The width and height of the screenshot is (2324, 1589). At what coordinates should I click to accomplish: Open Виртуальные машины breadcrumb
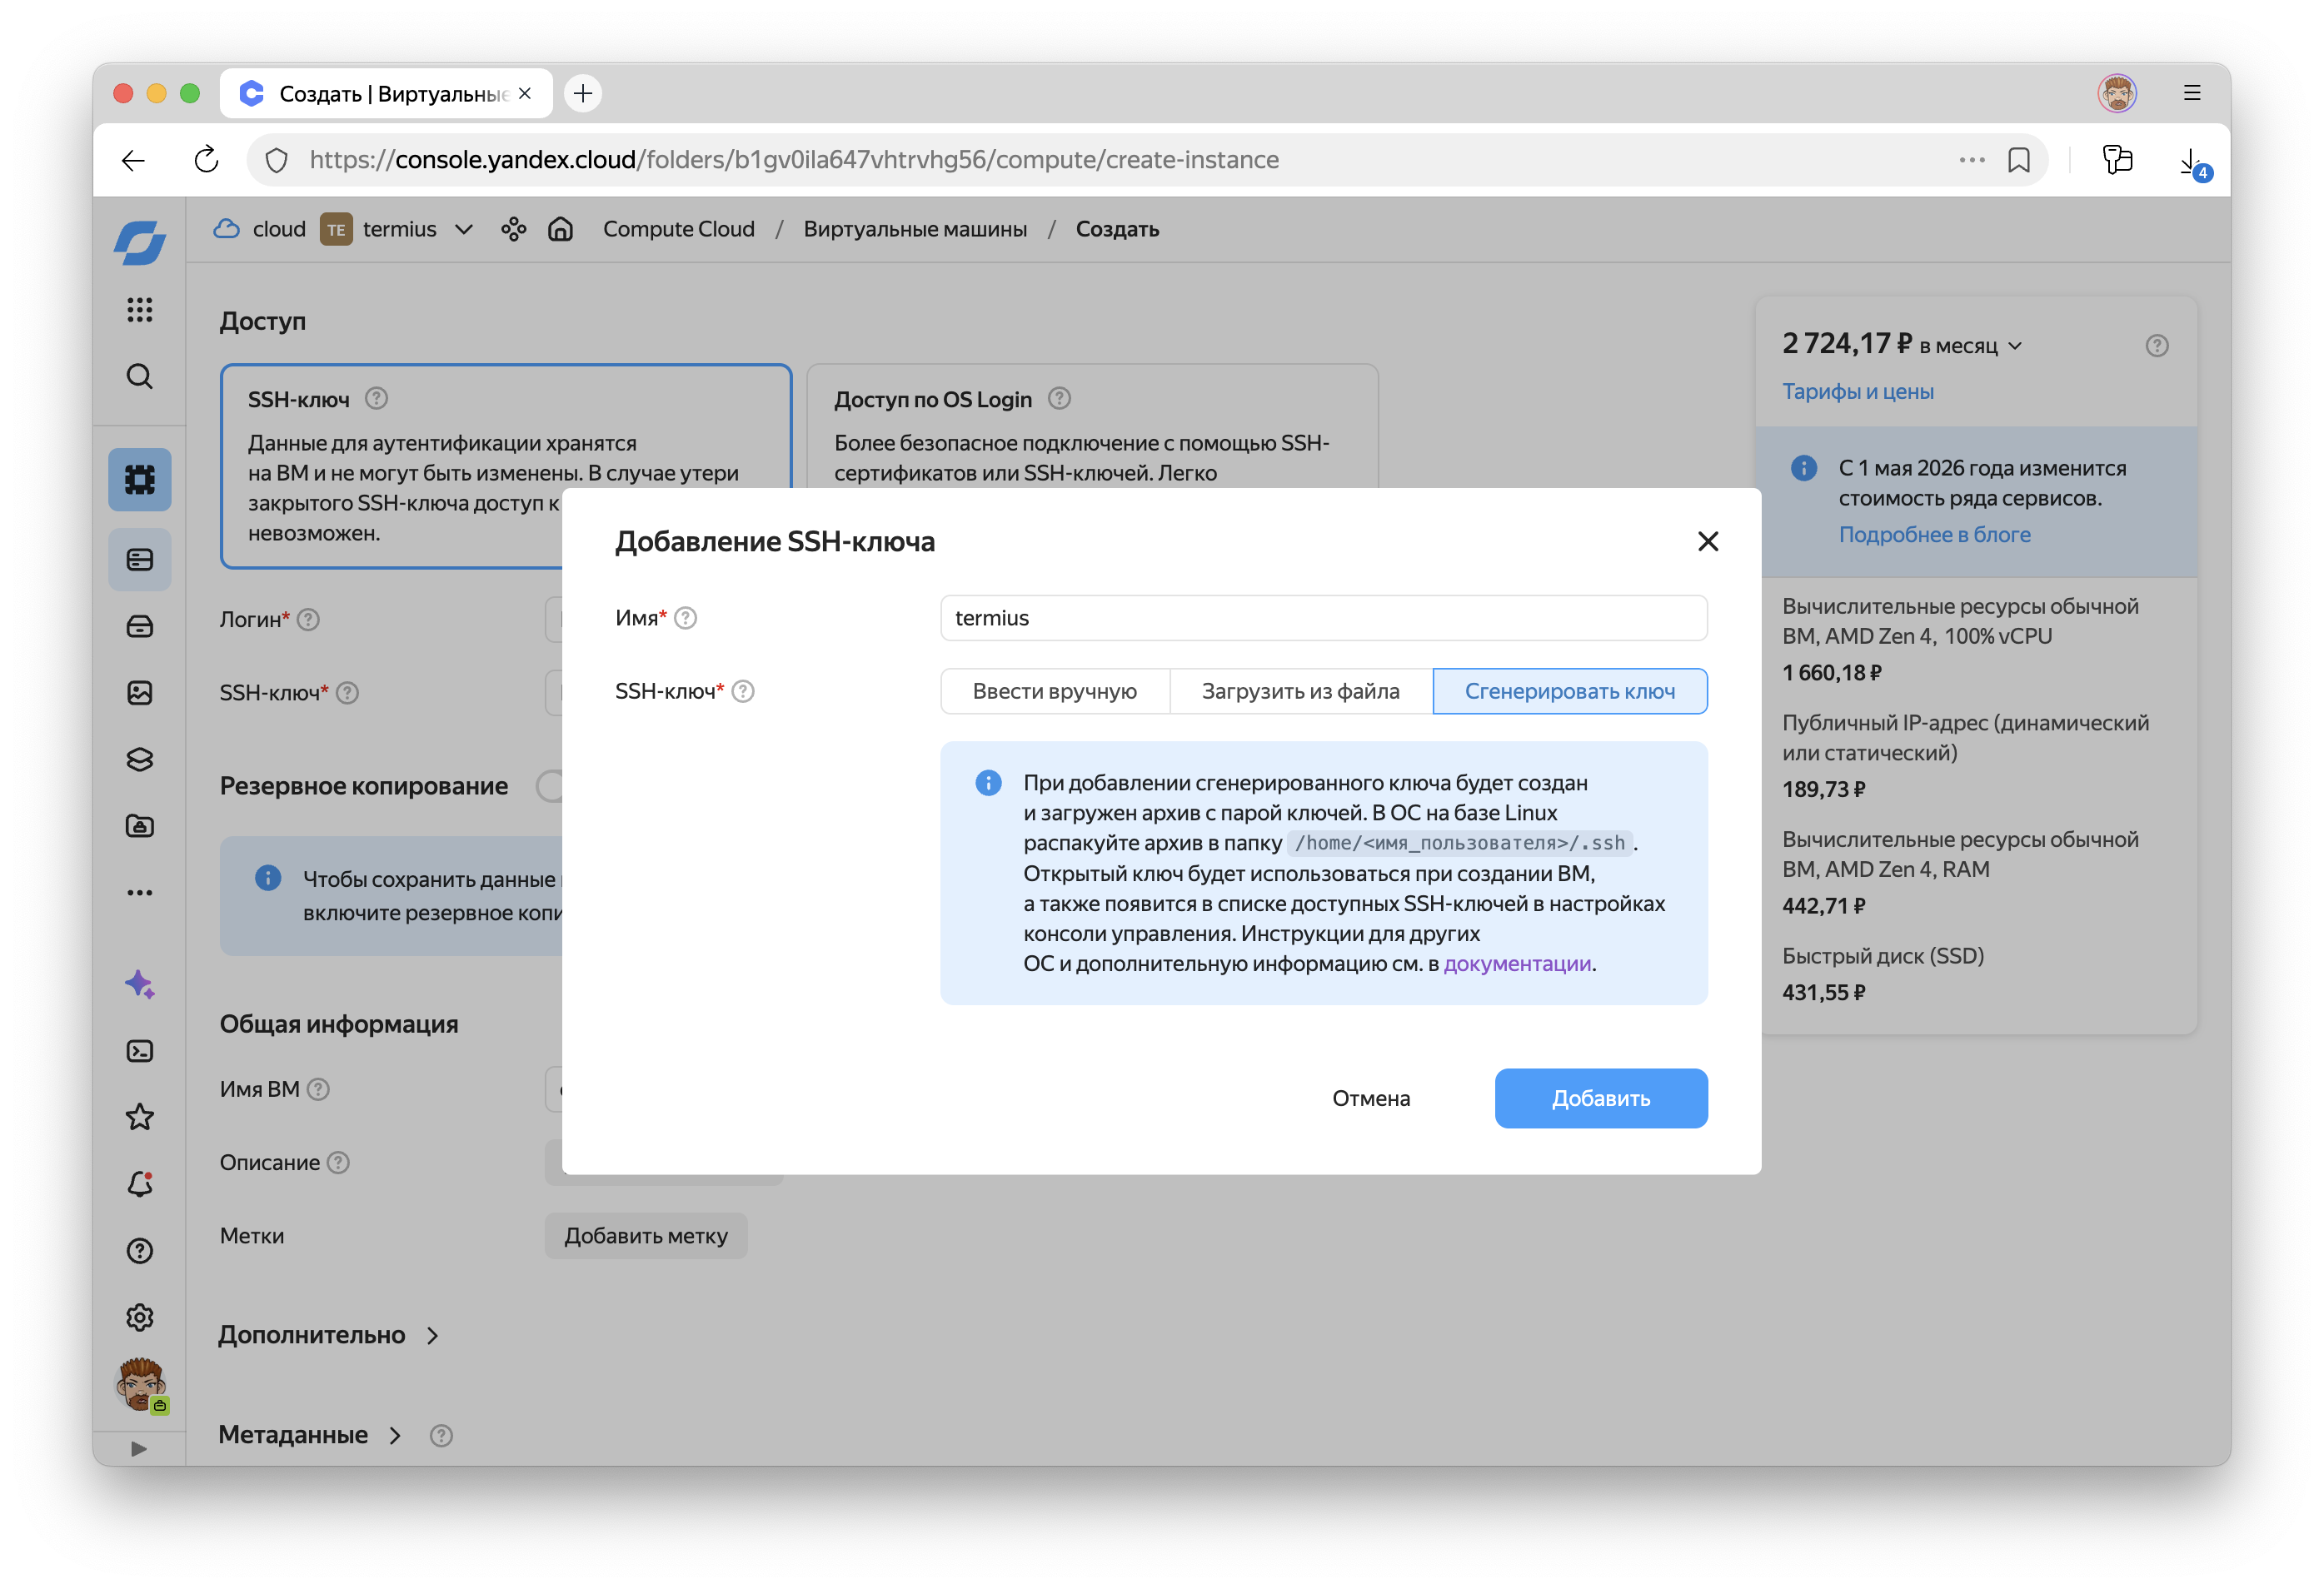pyautogui.click(x=914, y=229)
